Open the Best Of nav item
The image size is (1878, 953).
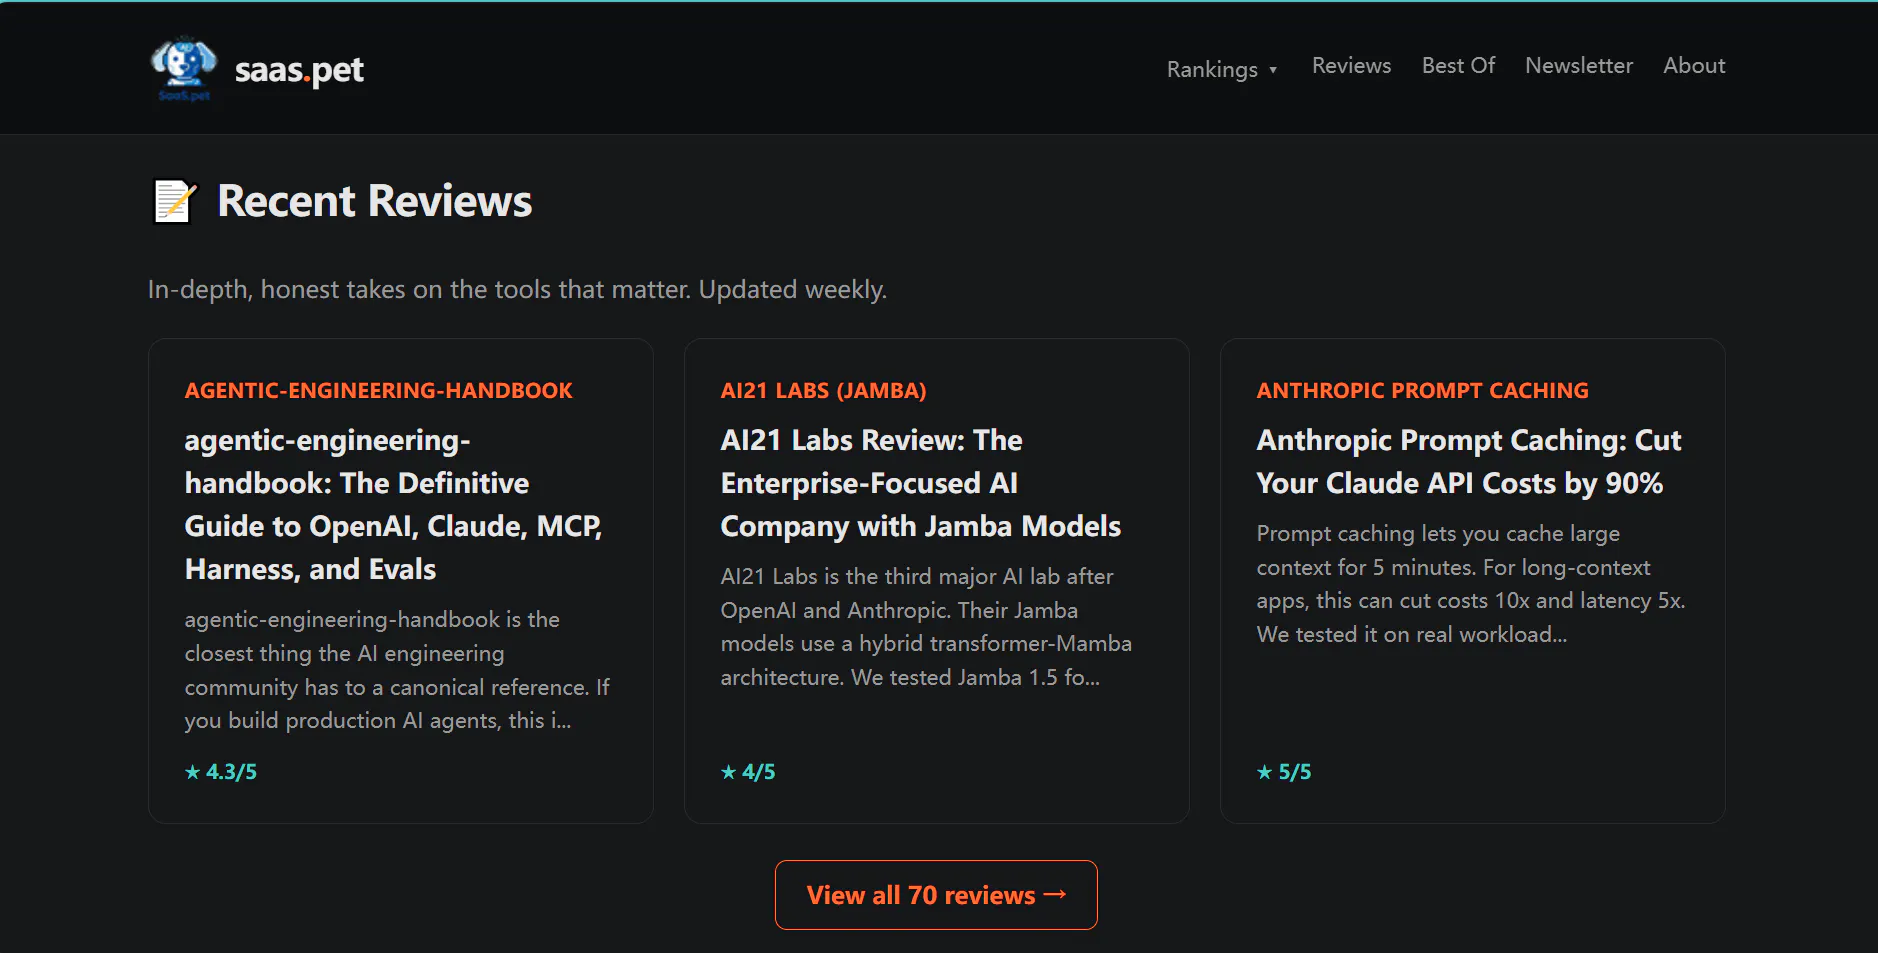point(1458,66)
